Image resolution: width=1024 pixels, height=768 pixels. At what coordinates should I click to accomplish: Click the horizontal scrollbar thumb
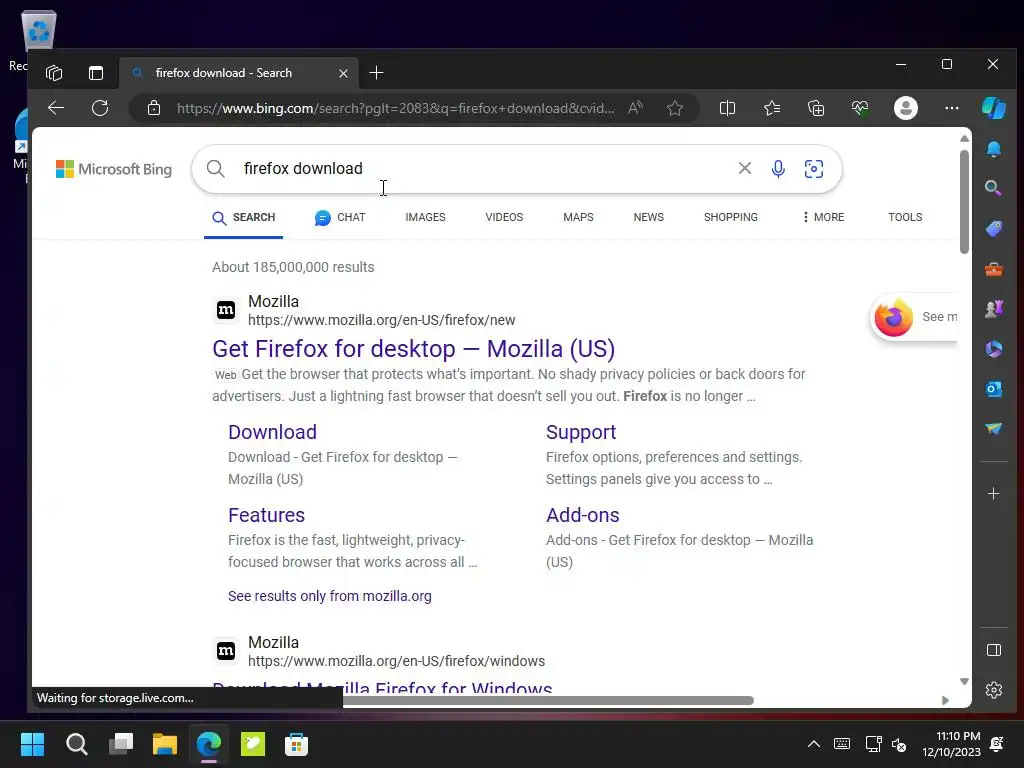[547, 700]
